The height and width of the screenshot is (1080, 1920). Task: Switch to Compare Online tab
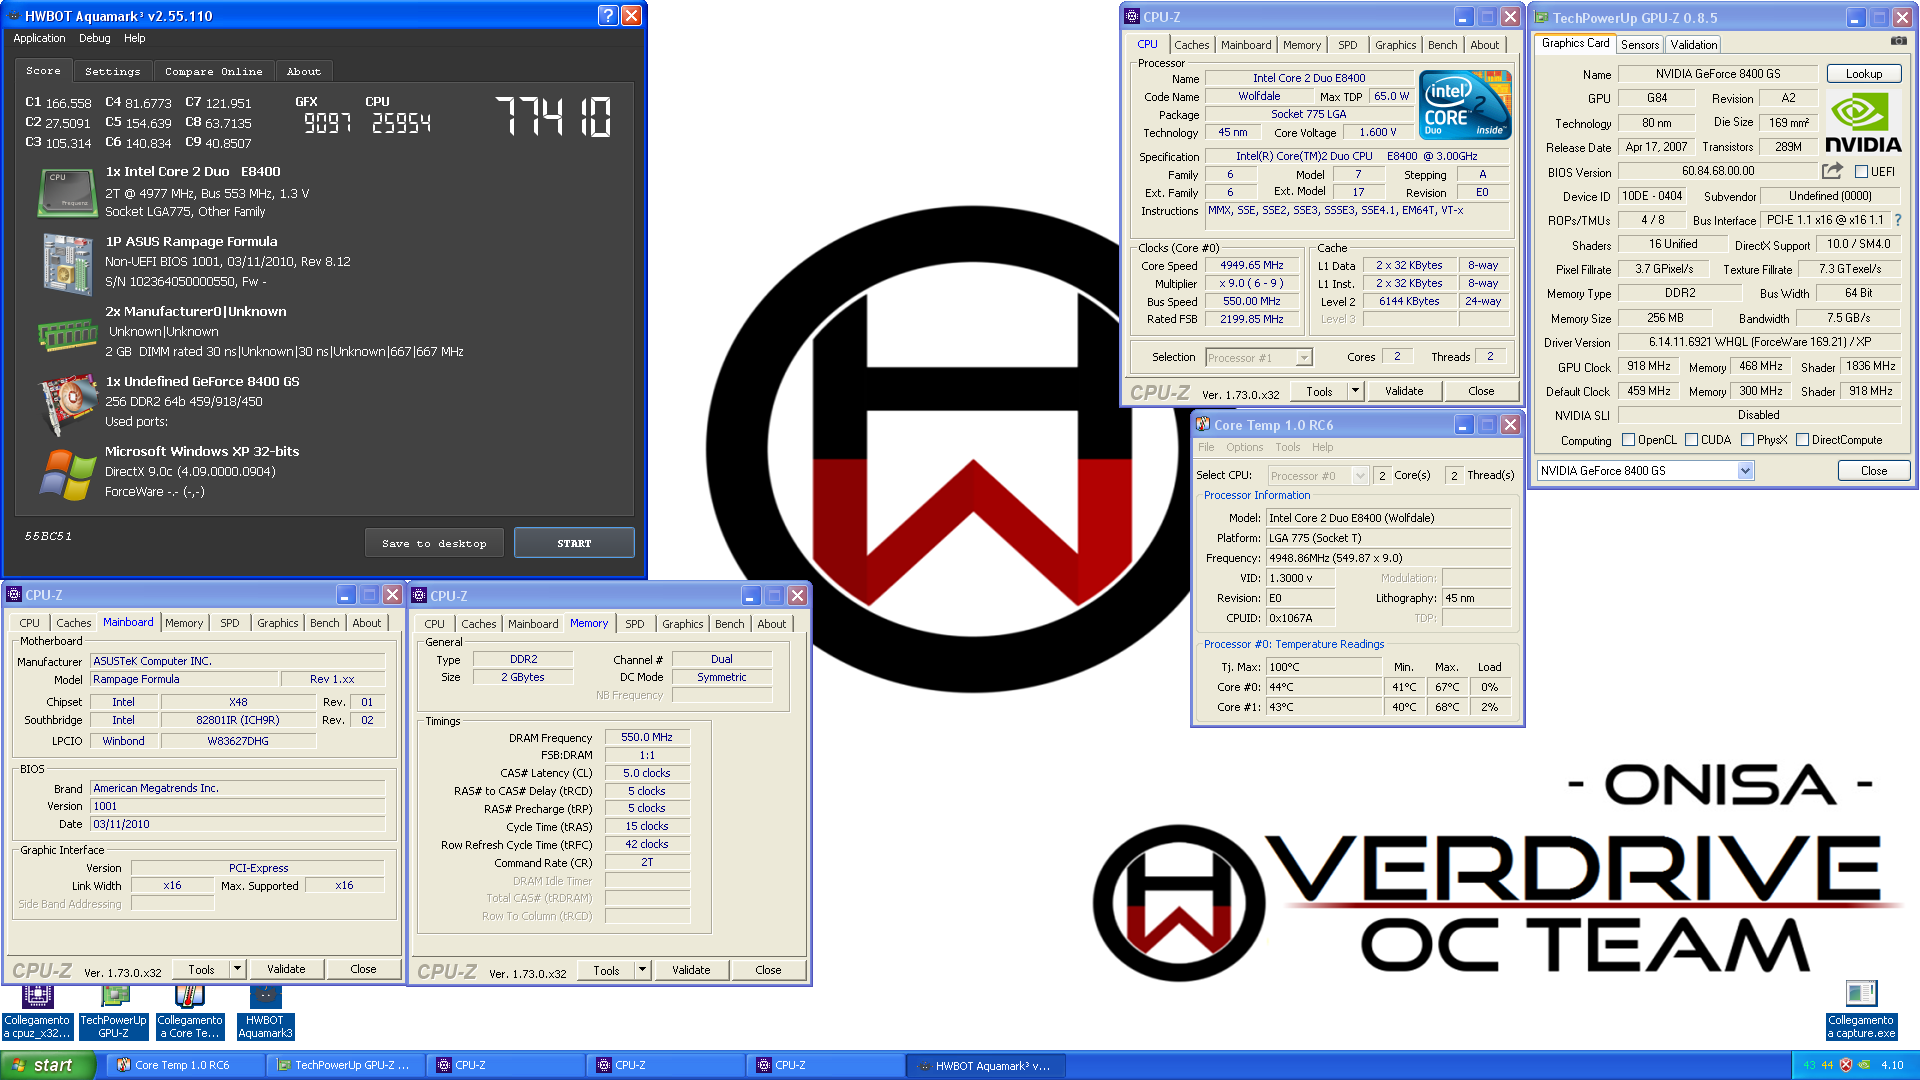213,71
